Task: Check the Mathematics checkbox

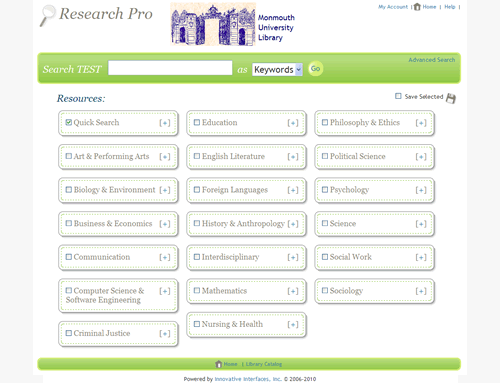Action: 197,291
